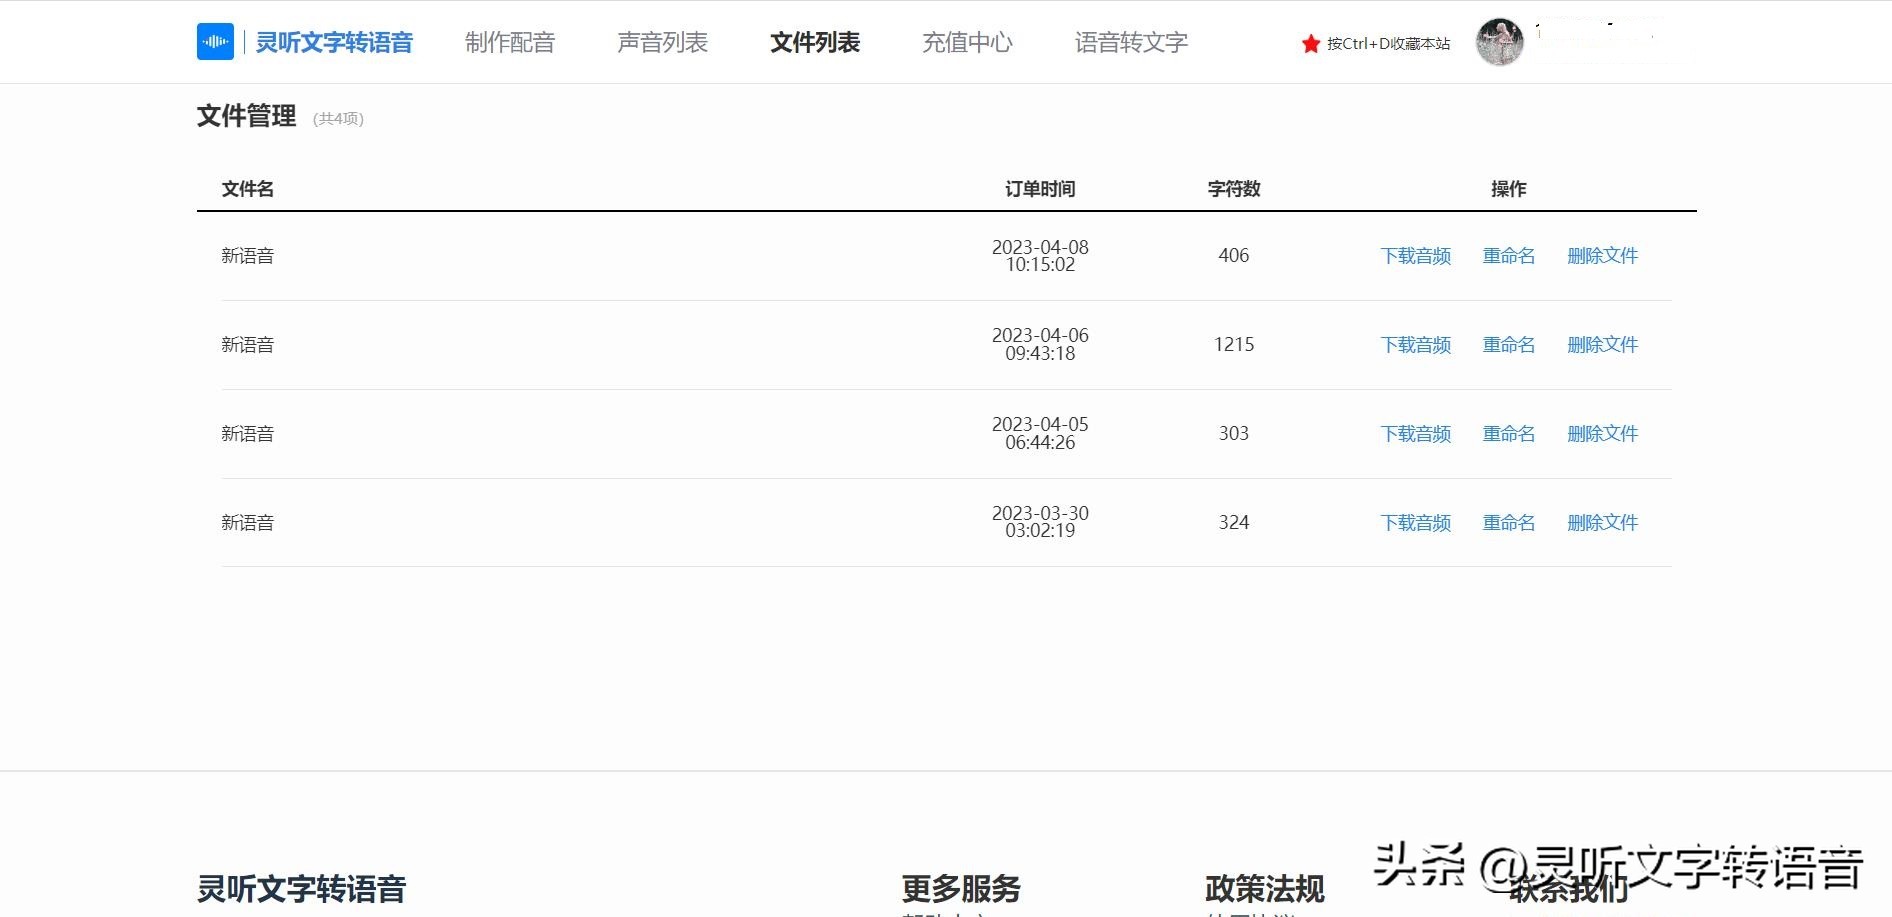Rename the 303-character 新语音 file
The height and width of the screenshot is (917, 1892).
pos(1508,433)
